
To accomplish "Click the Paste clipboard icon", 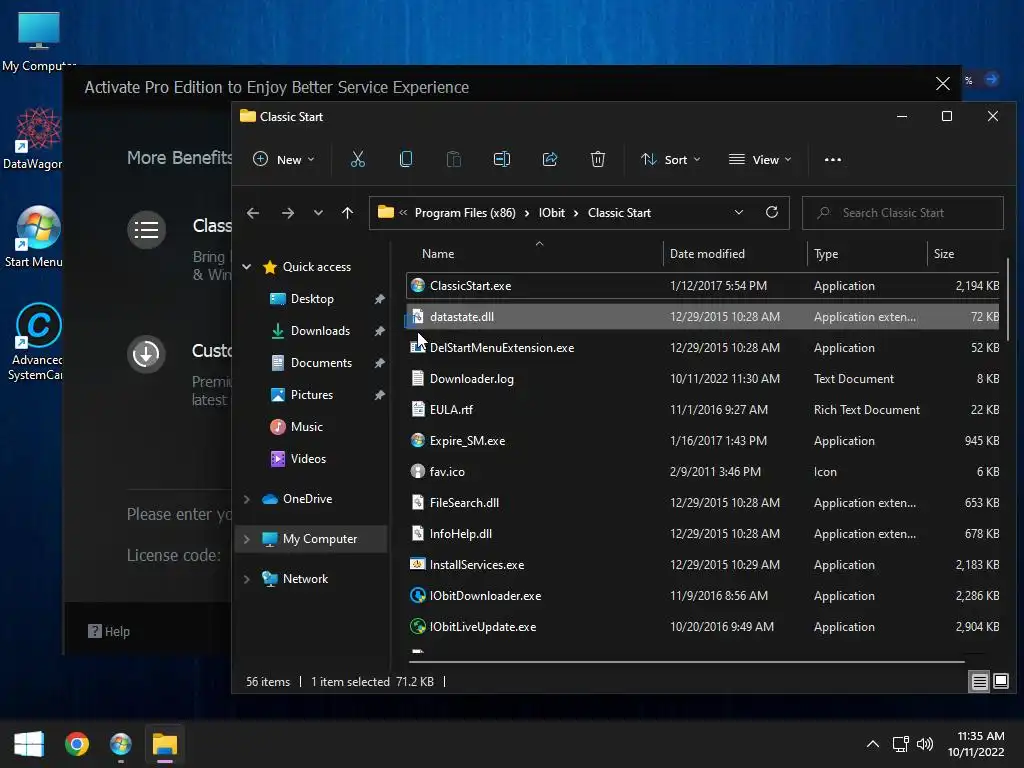I will pos(453,159).
